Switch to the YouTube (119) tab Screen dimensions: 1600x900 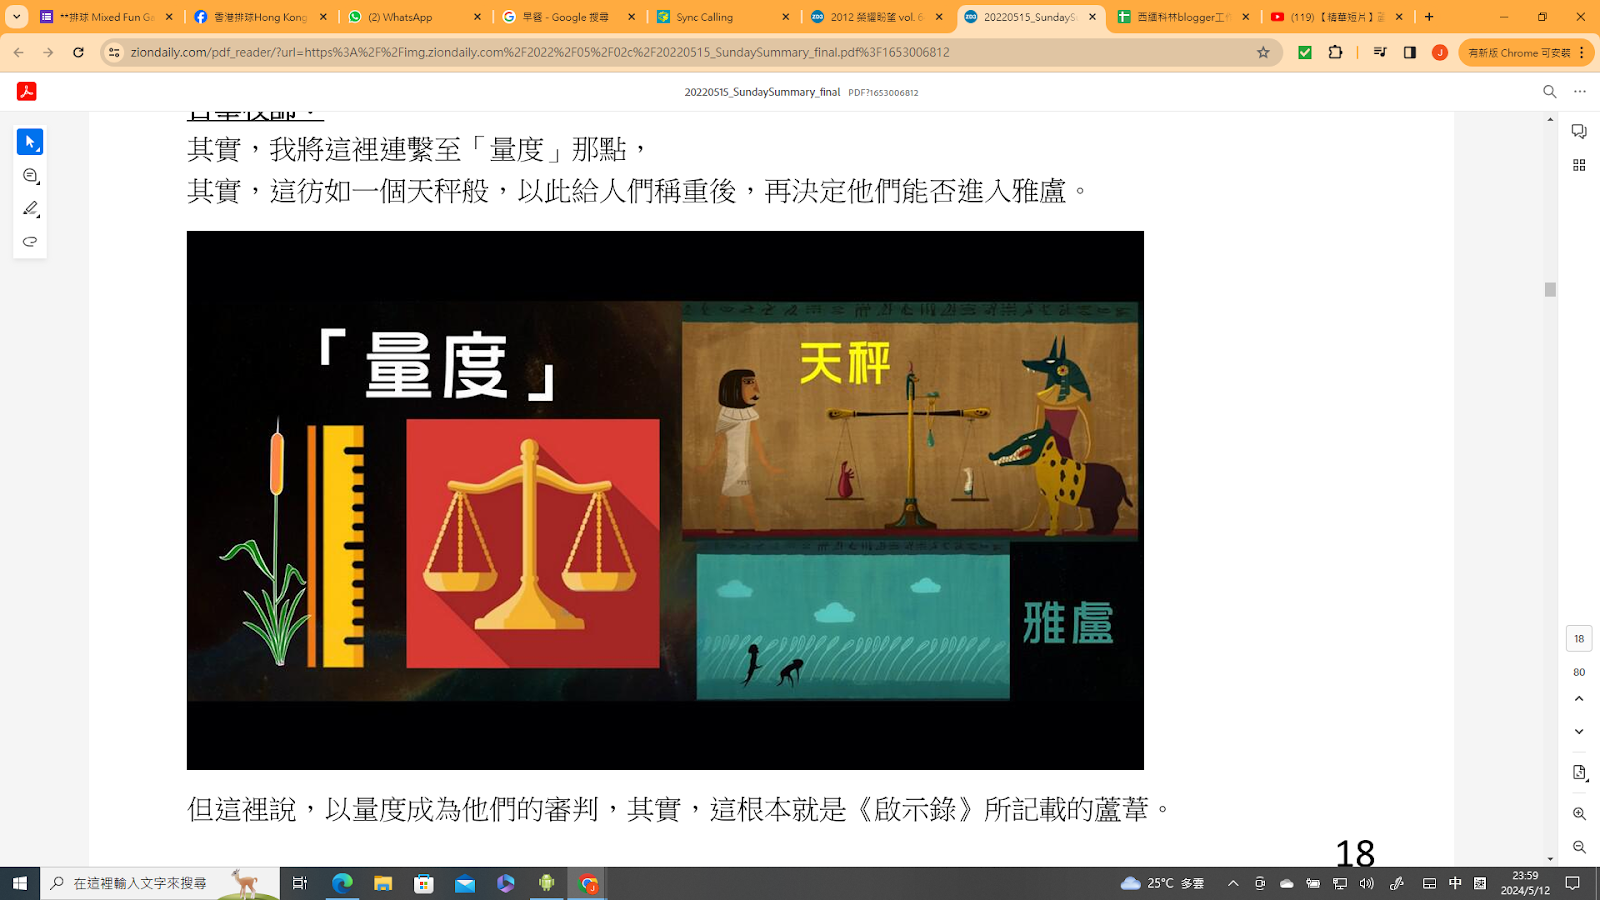pyautogui.click(x=1339, y=17)
